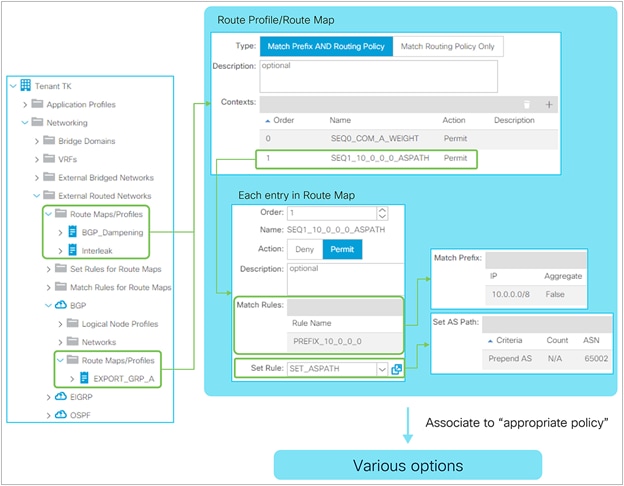The height and width of the screenshot is (486, 624).
Task: Click the BGP cloud icon
Action: pos(60,305)
